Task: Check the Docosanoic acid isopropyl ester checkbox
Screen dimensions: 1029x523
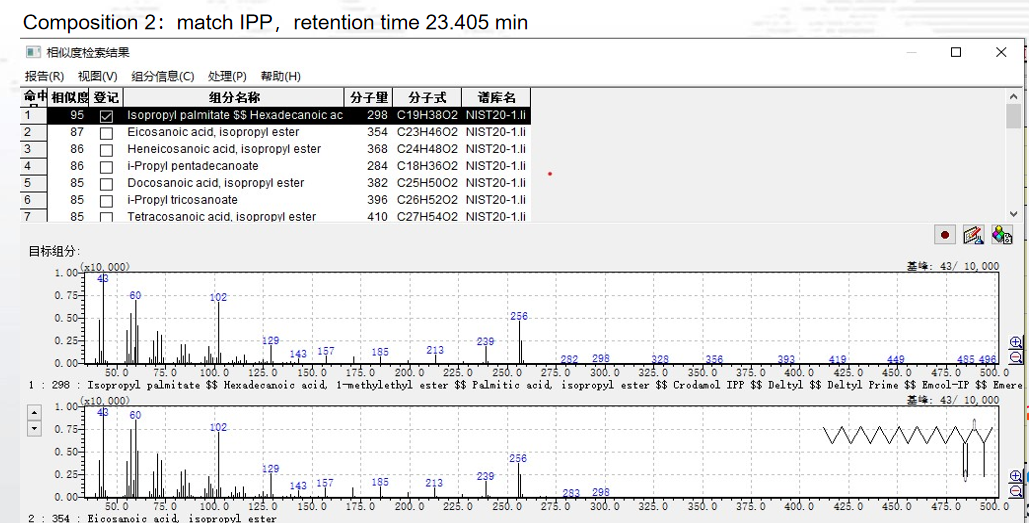Action: click(106, 184)
